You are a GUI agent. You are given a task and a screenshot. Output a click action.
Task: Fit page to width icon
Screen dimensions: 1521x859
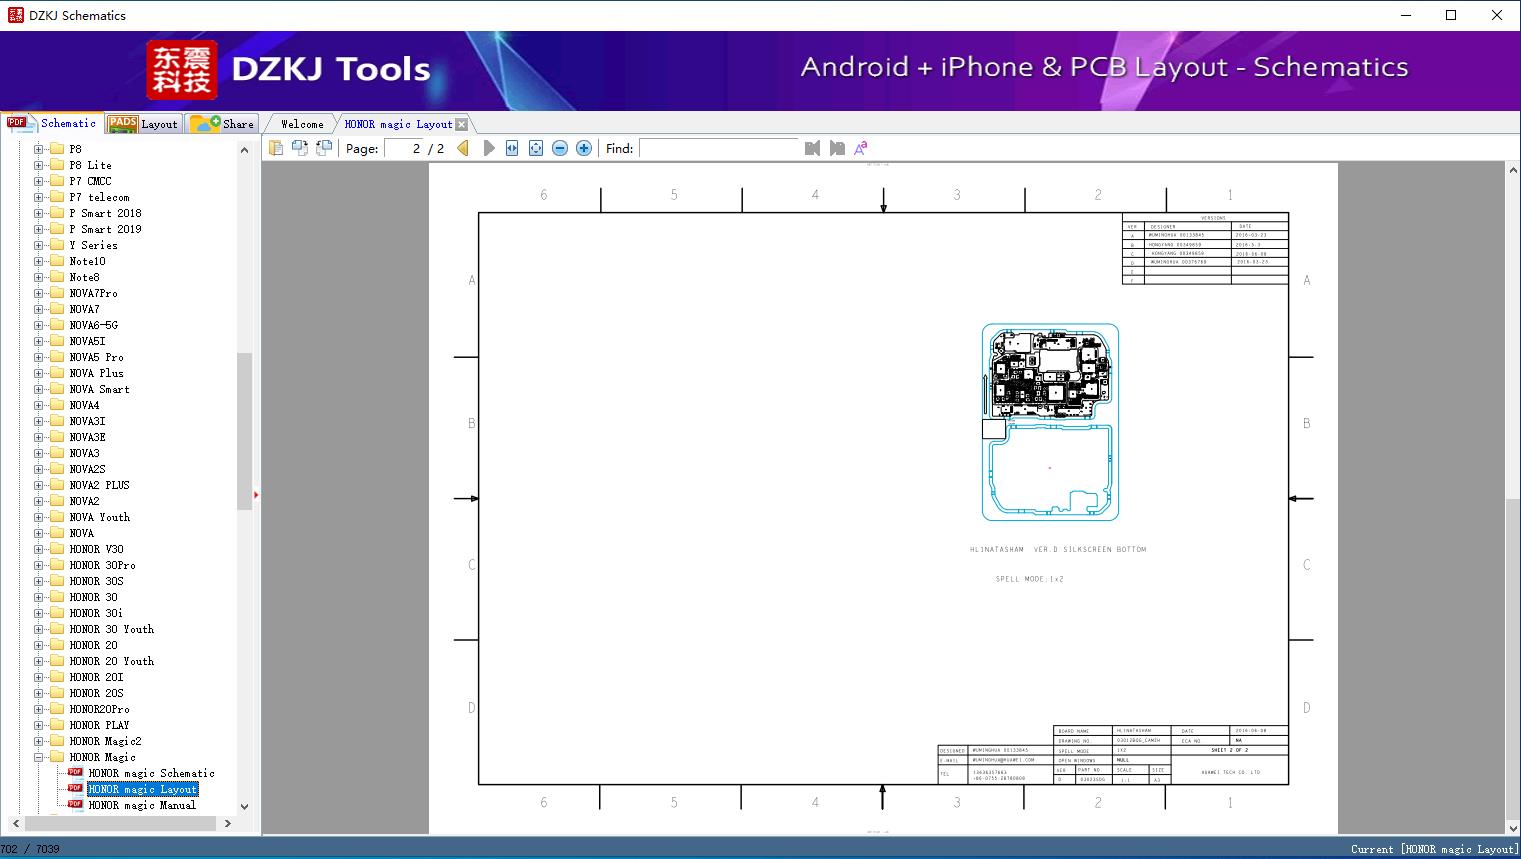click(x=512, y=148)
